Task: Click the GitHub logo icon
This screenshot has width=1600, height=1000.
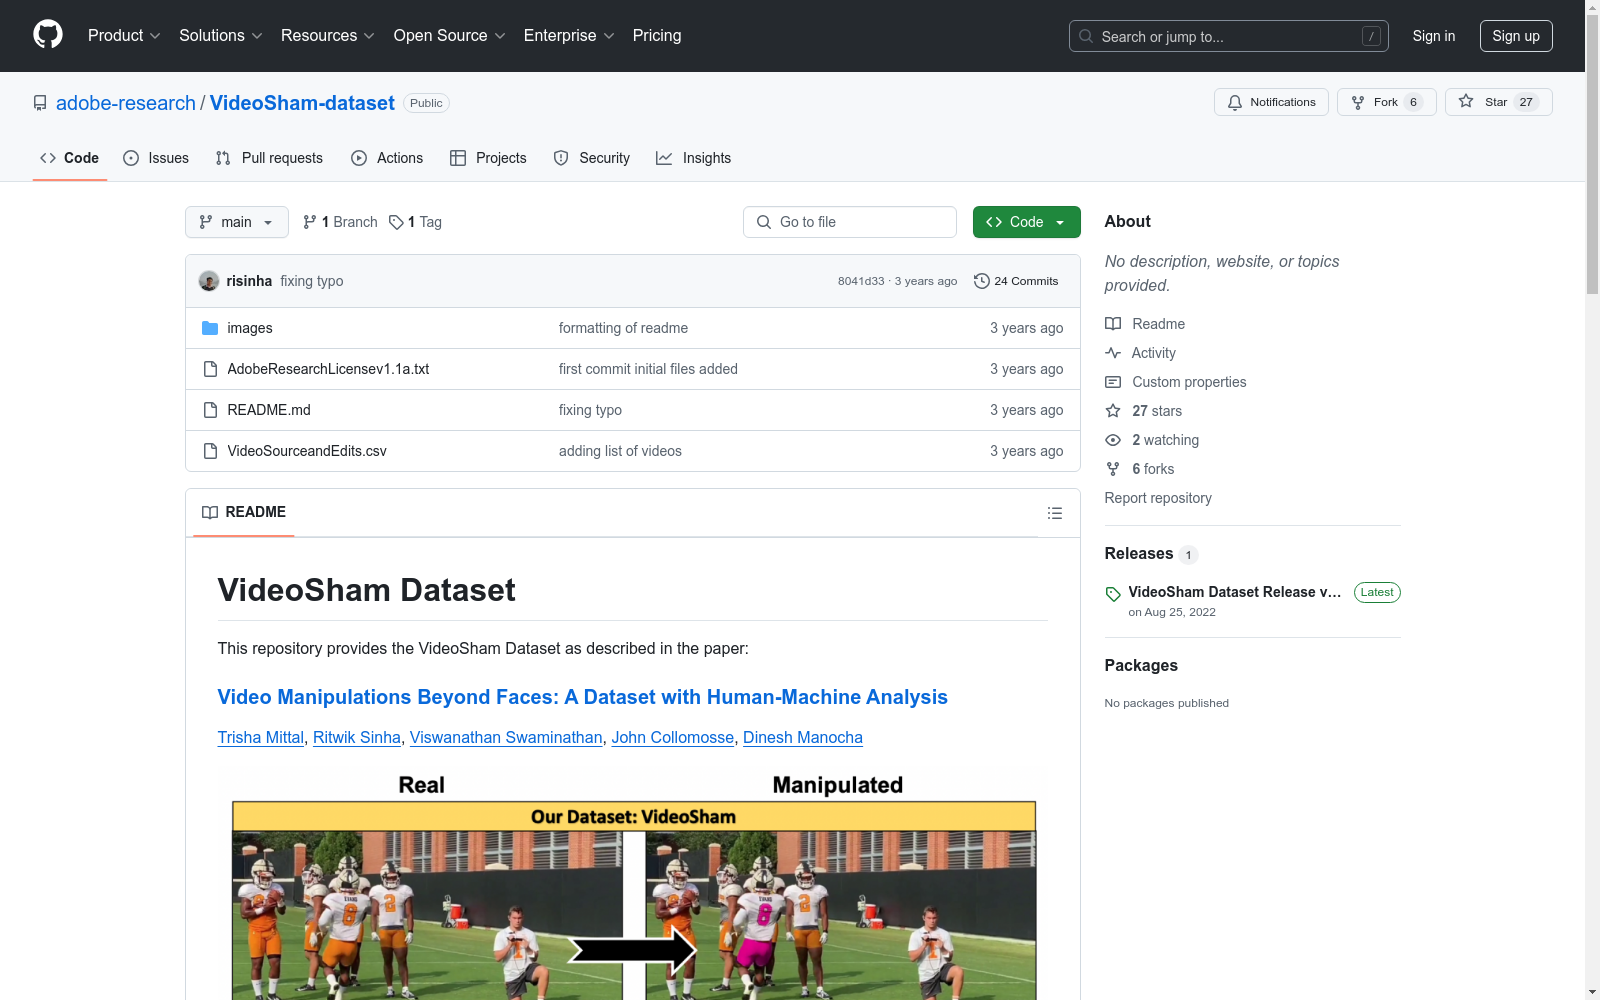Action: click(48, 35)
